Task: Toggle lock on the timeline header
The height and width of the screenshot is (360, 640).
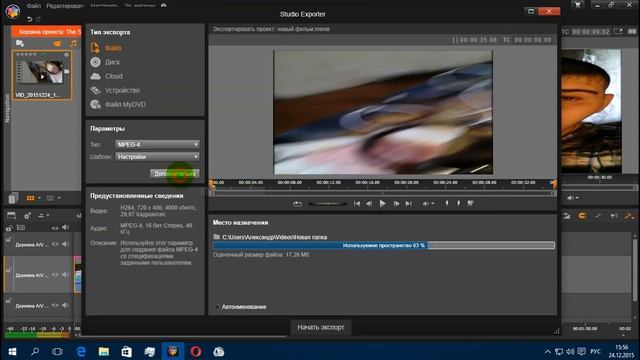Action: coord(9,228)
